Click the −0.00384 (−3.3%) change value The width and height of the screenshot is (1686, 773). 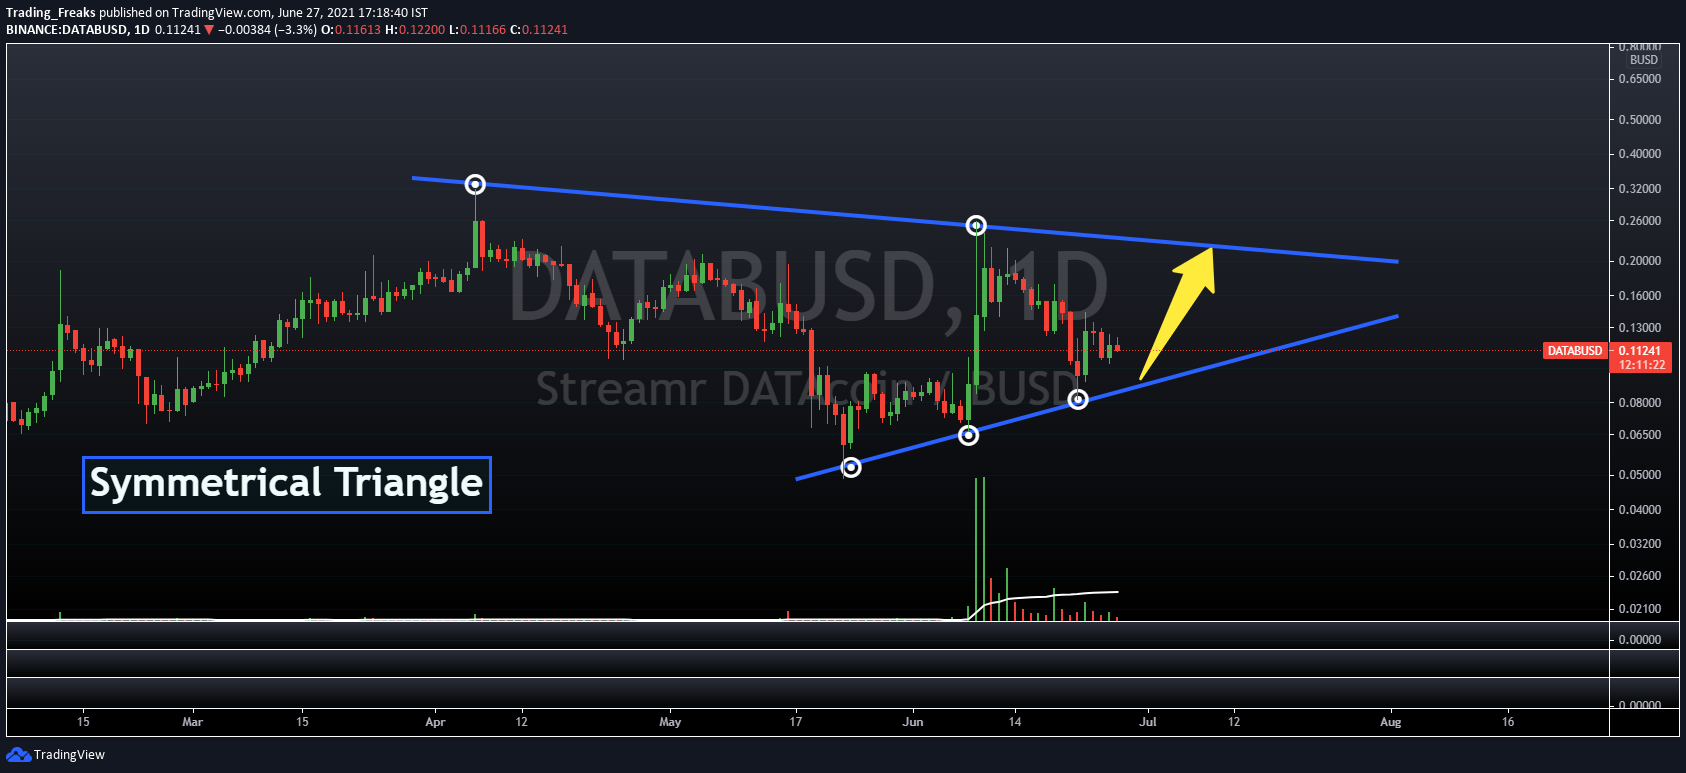click(x=267, y=30)
